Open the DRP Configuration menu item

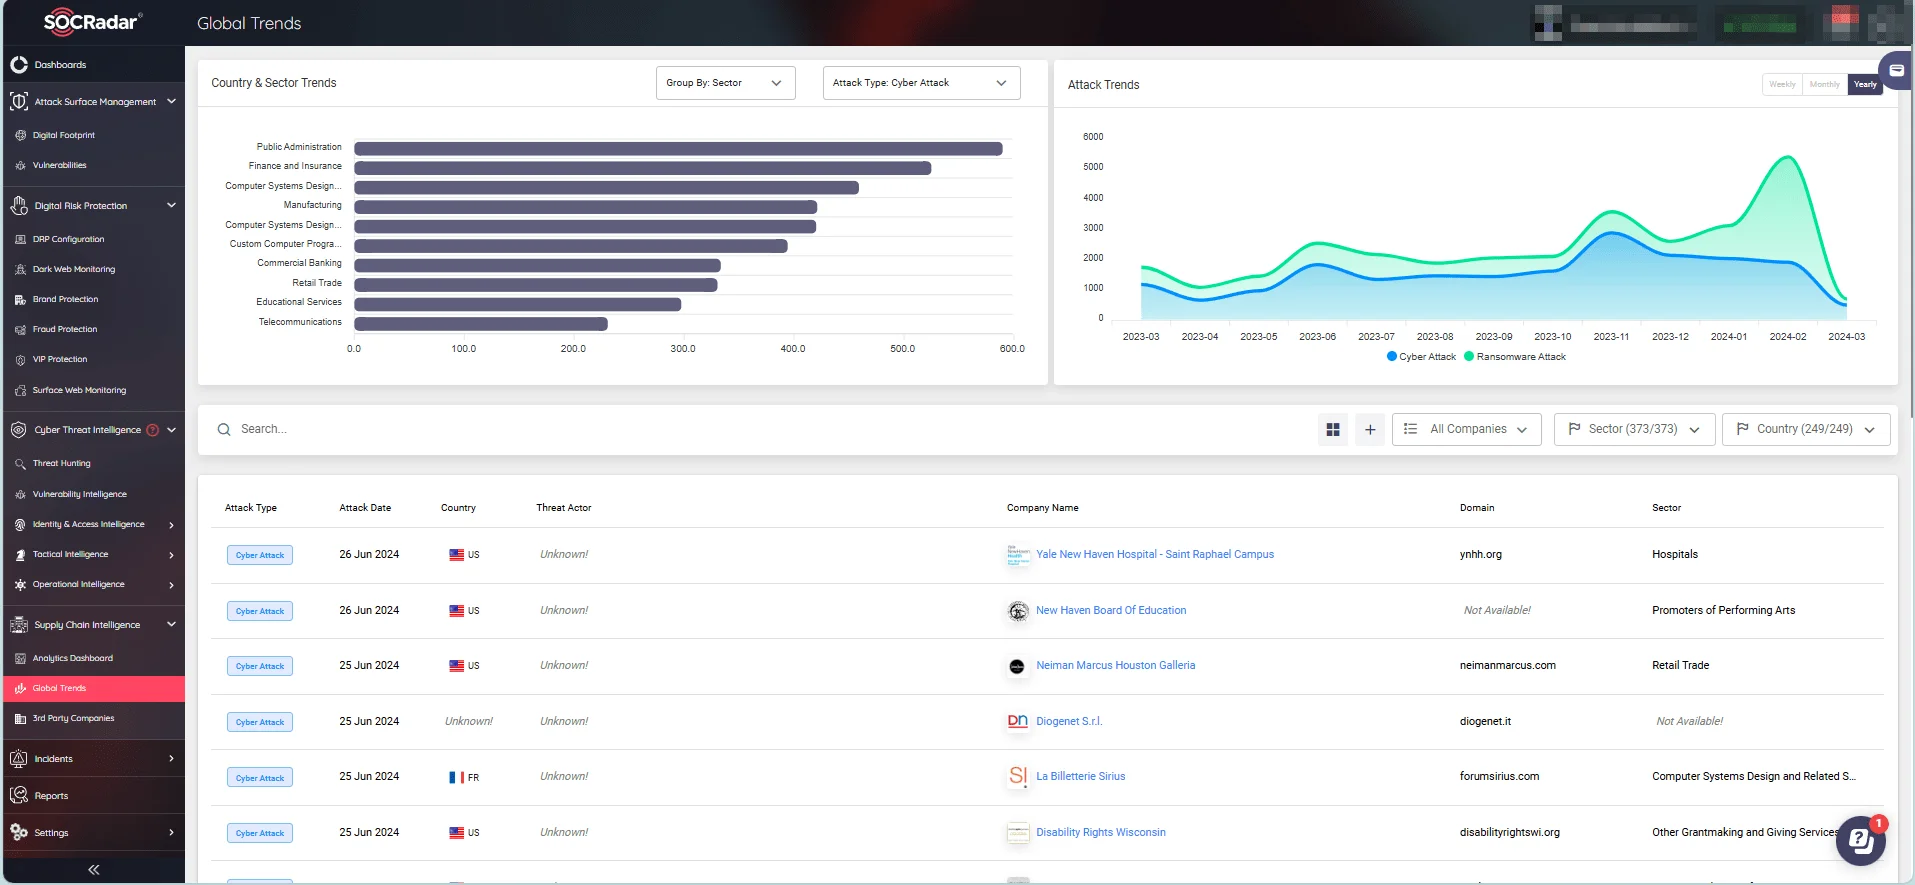point(68,239)
